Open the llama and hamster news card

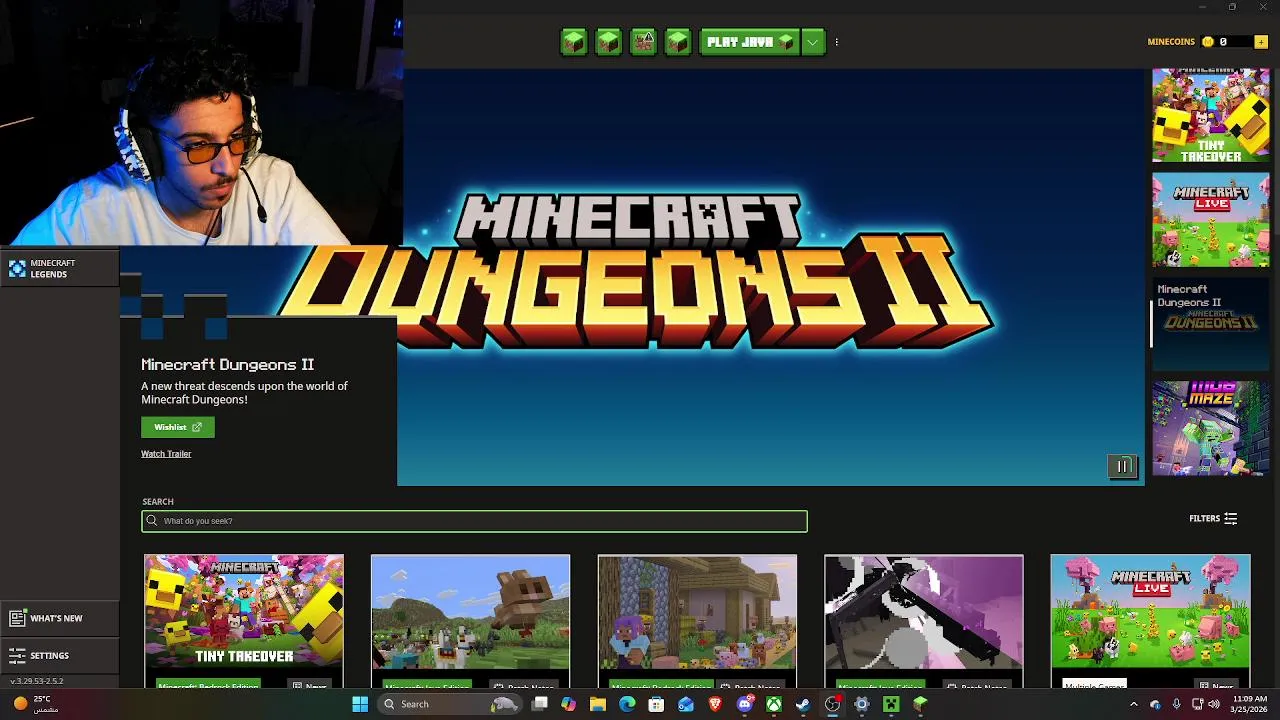coord(470,620)
